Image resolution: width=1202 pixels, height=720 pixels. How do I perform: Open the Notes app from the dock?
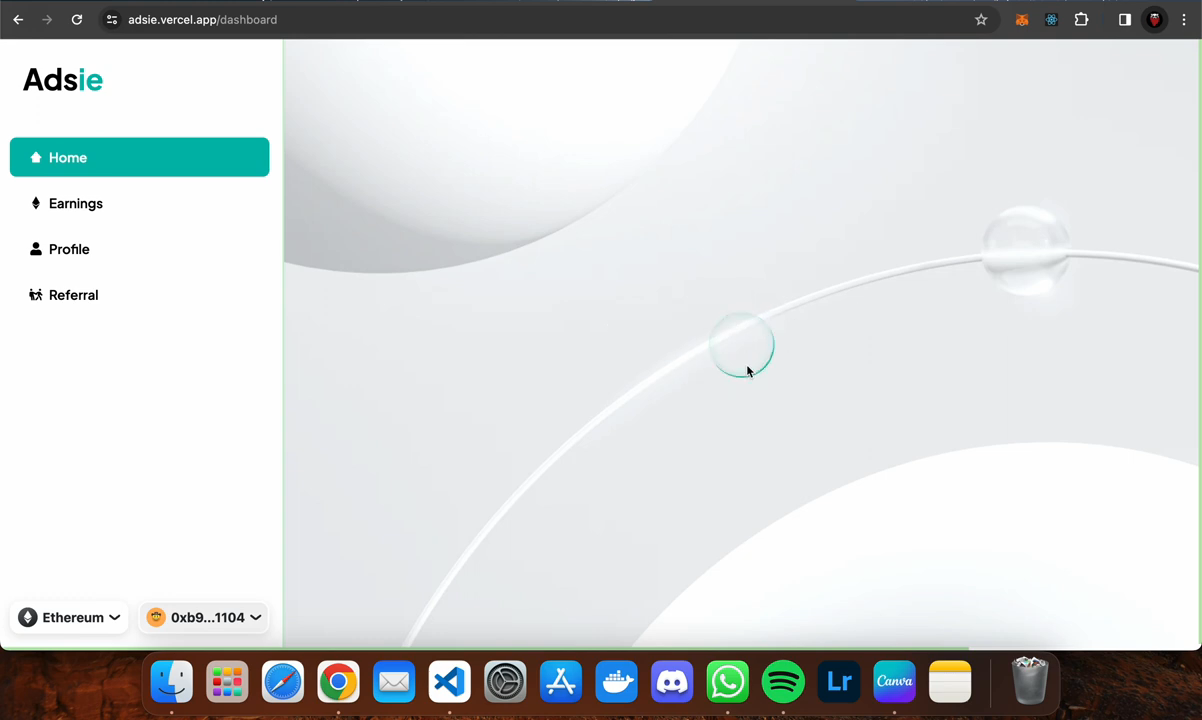tap(950, 683)
